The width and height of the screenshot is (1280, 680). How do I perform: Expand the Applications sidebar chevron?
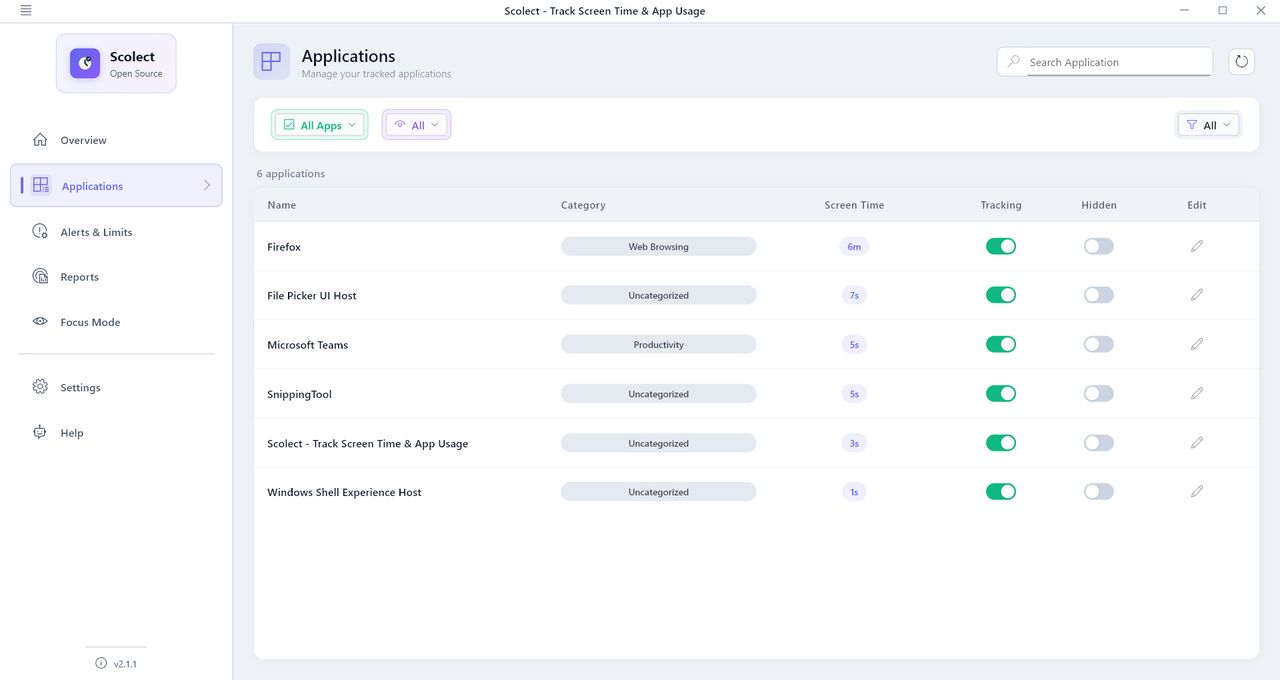pyautogui.click(x=207, y=186)
